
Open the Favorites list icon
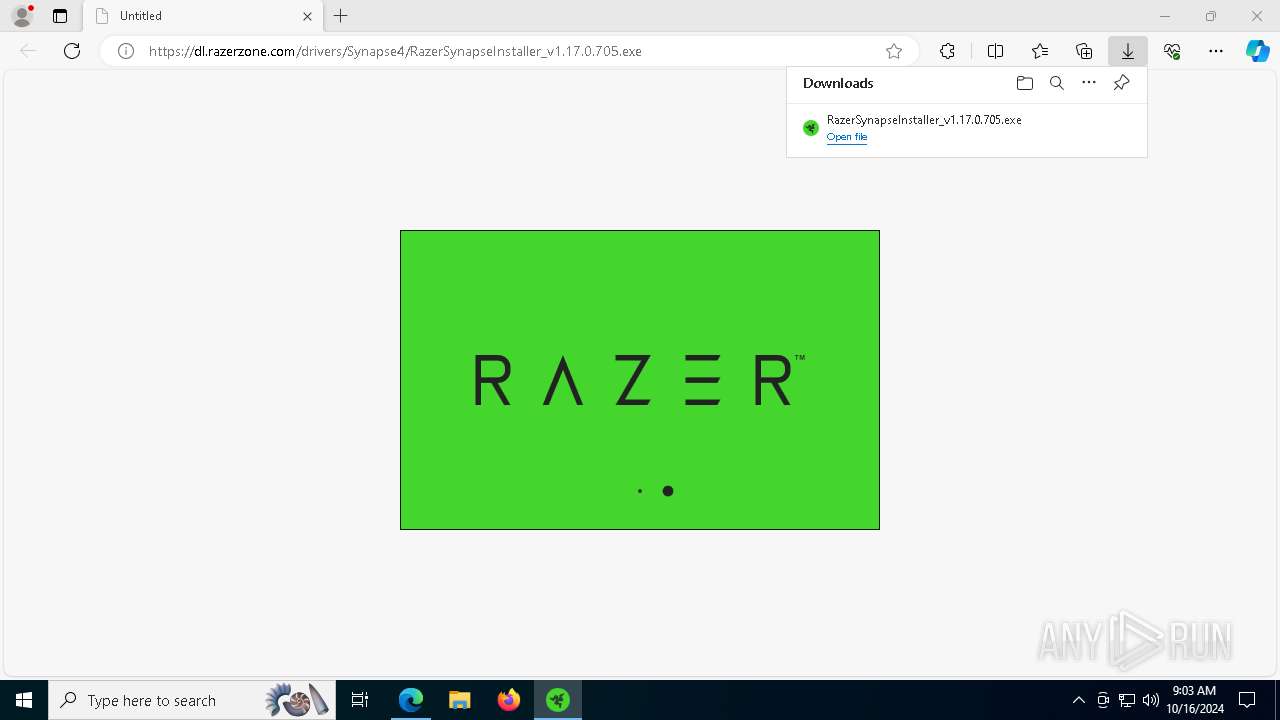coord(1040,51)
